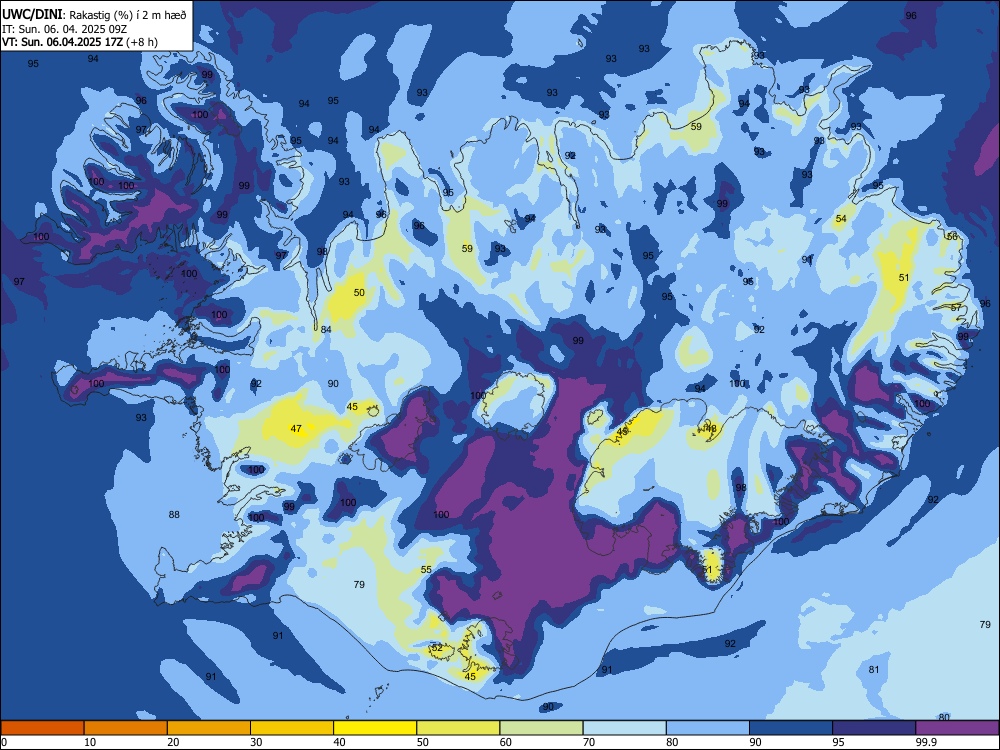1000x750 pixels.
Task: Click the pale blue 70–80 legend swatch
Action: coord(624,728)
